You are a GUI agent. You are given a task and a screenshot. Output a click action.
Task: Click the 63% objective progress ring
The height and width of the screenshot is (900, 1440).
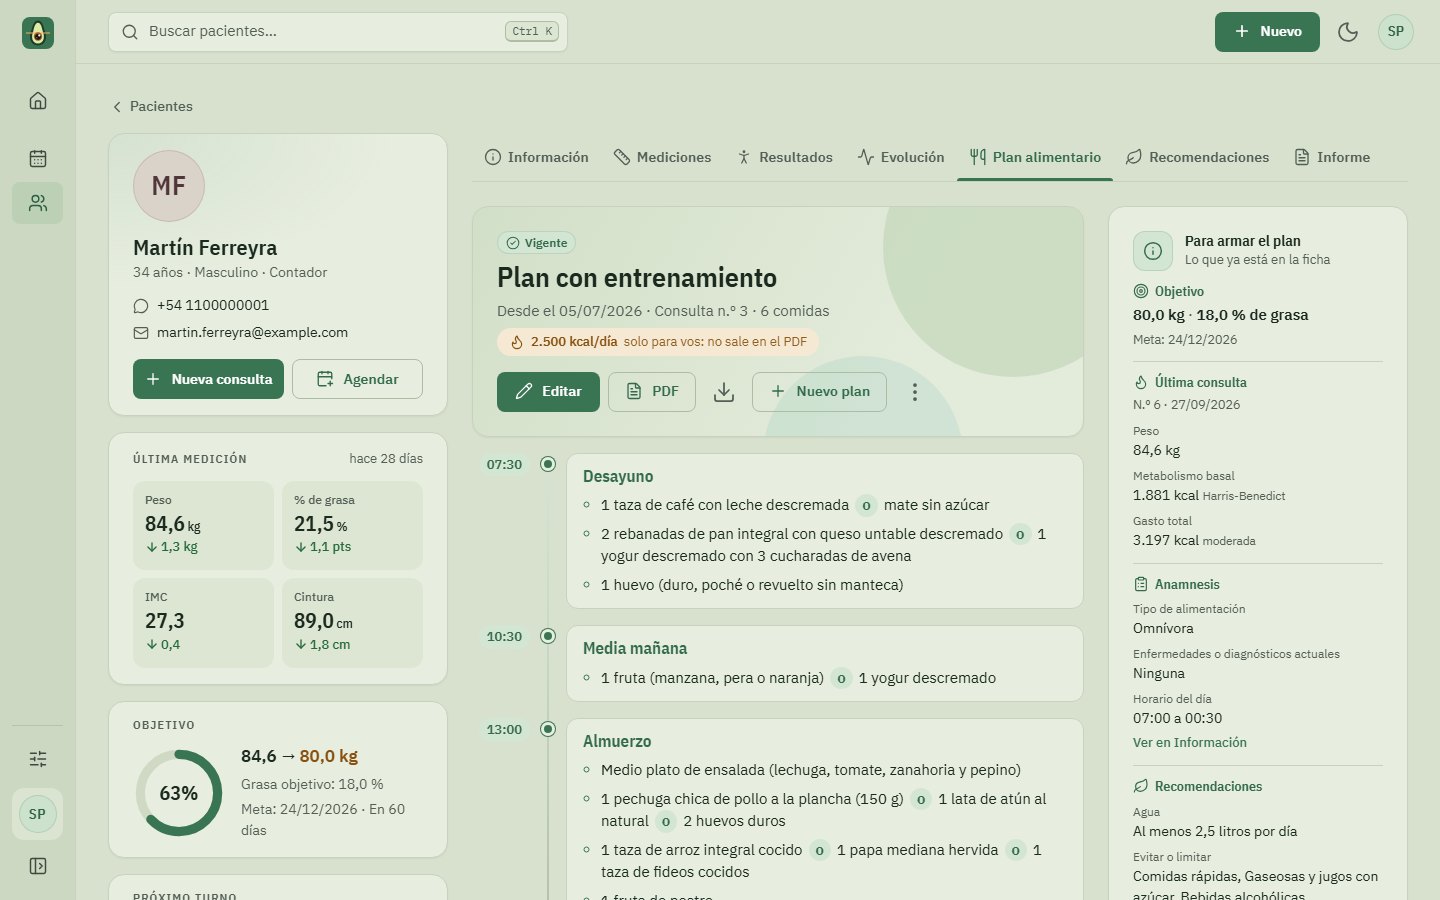[179, 793]
